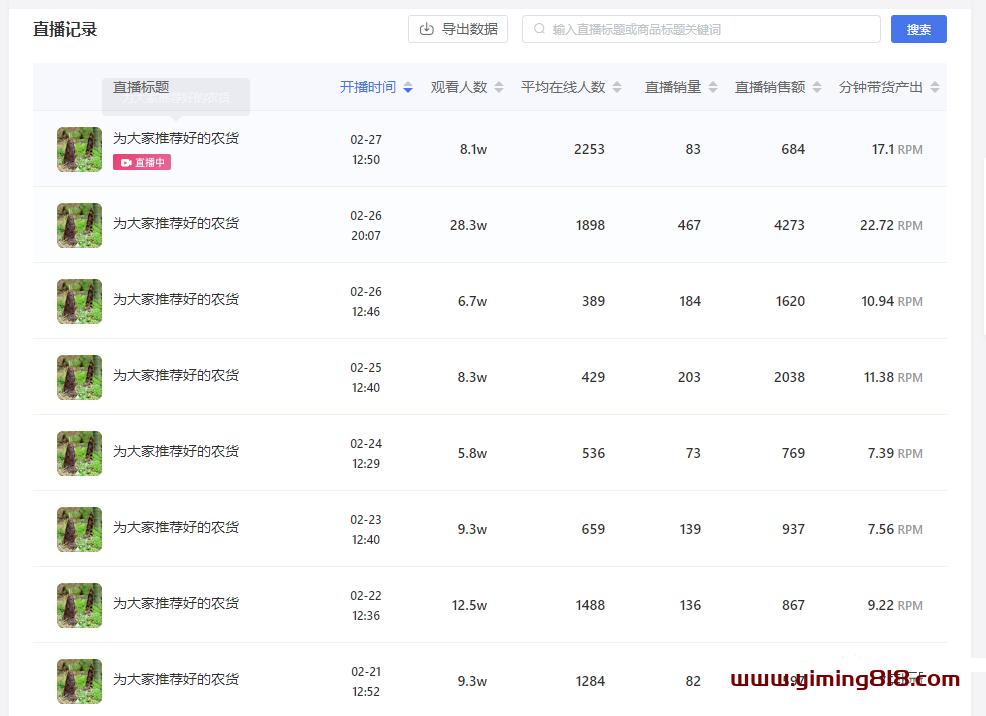Open thumbnail of the 02-22 12:36 livestream
Viewport: 986px width, 716px height.
(x=79, y=605)
